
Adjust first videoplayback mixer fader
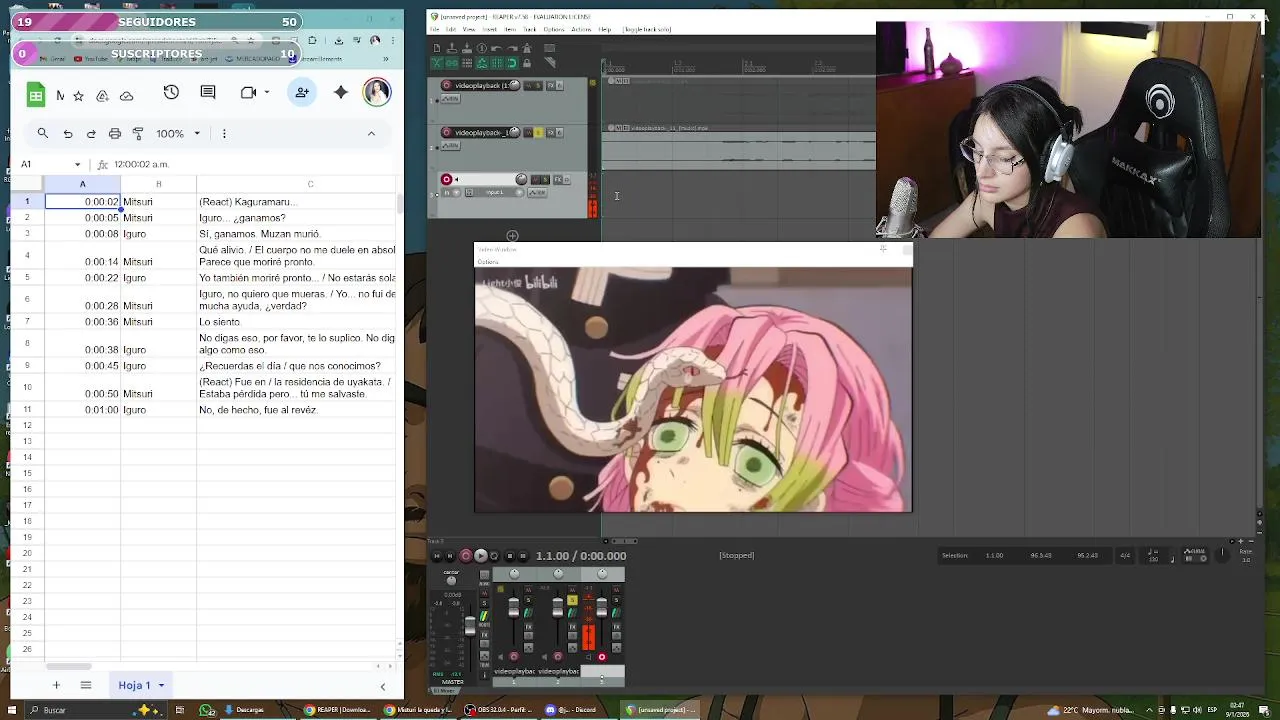514,608
